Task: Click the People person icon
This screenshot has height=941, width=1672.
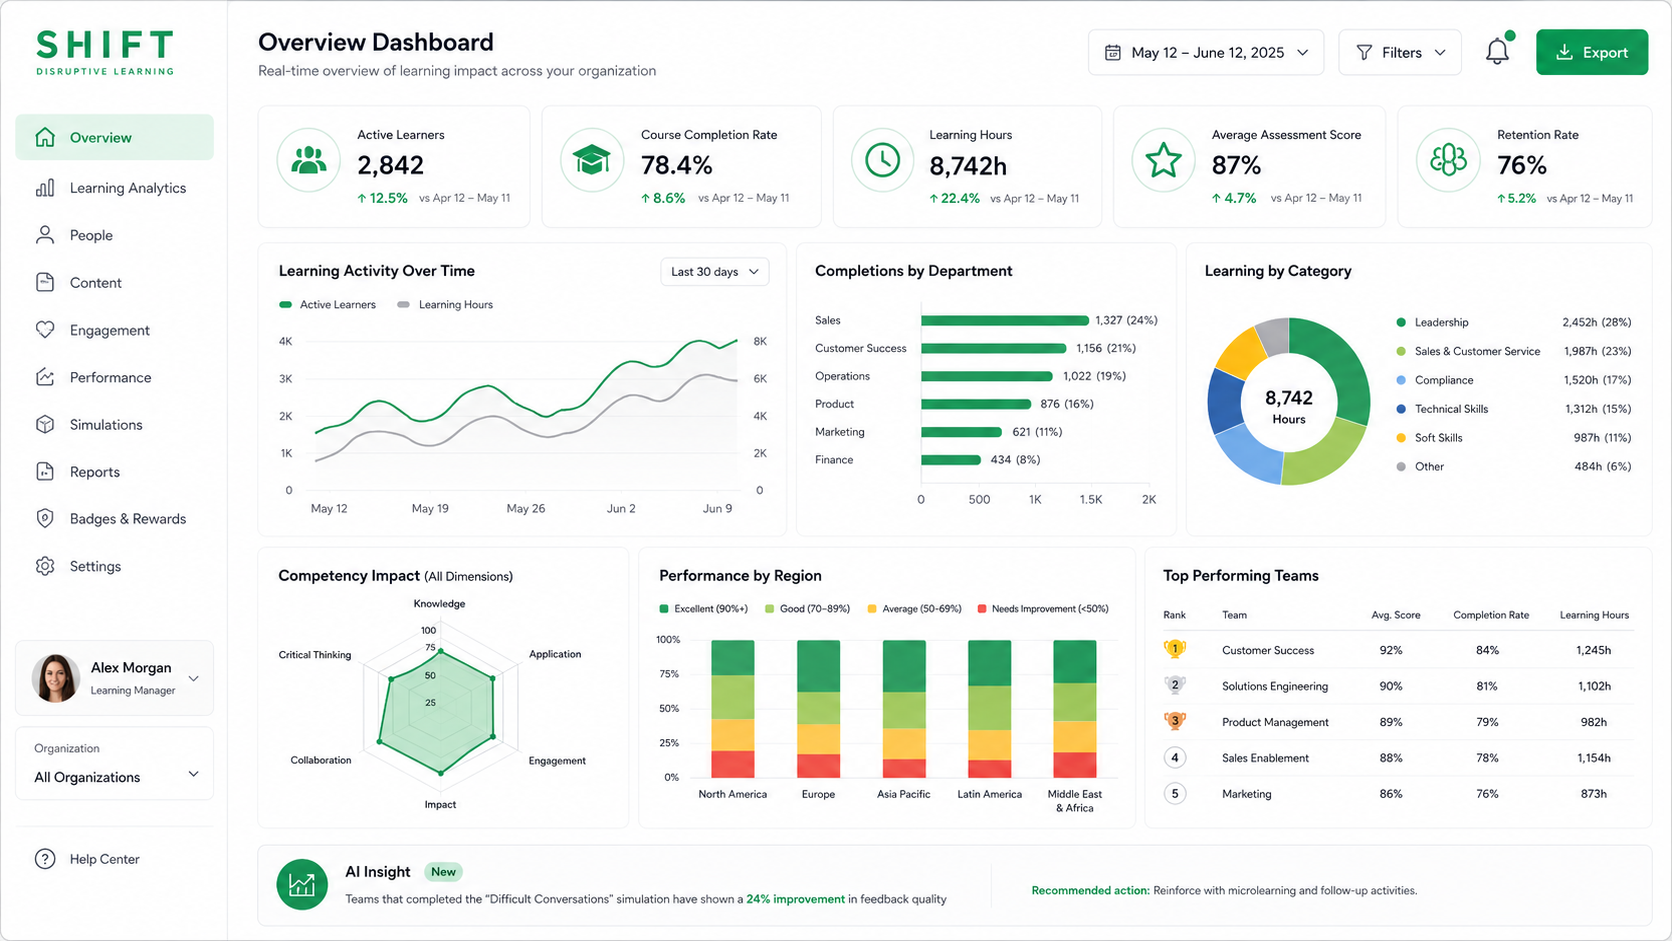Action: pyautogui.click(x=45, y=235)
